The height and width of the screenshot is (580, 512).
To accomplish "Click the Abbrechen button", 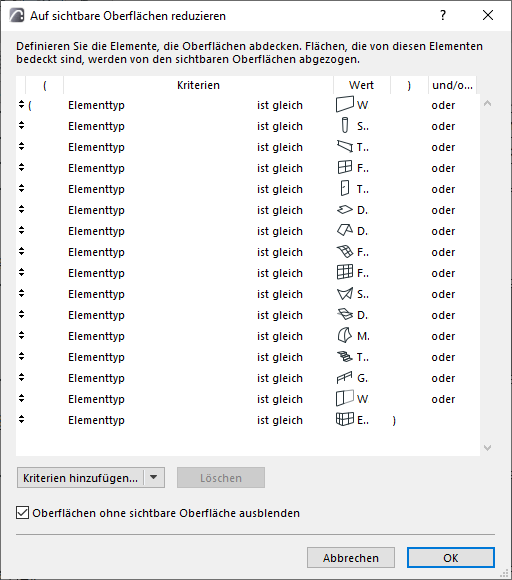I will point(351,557).
